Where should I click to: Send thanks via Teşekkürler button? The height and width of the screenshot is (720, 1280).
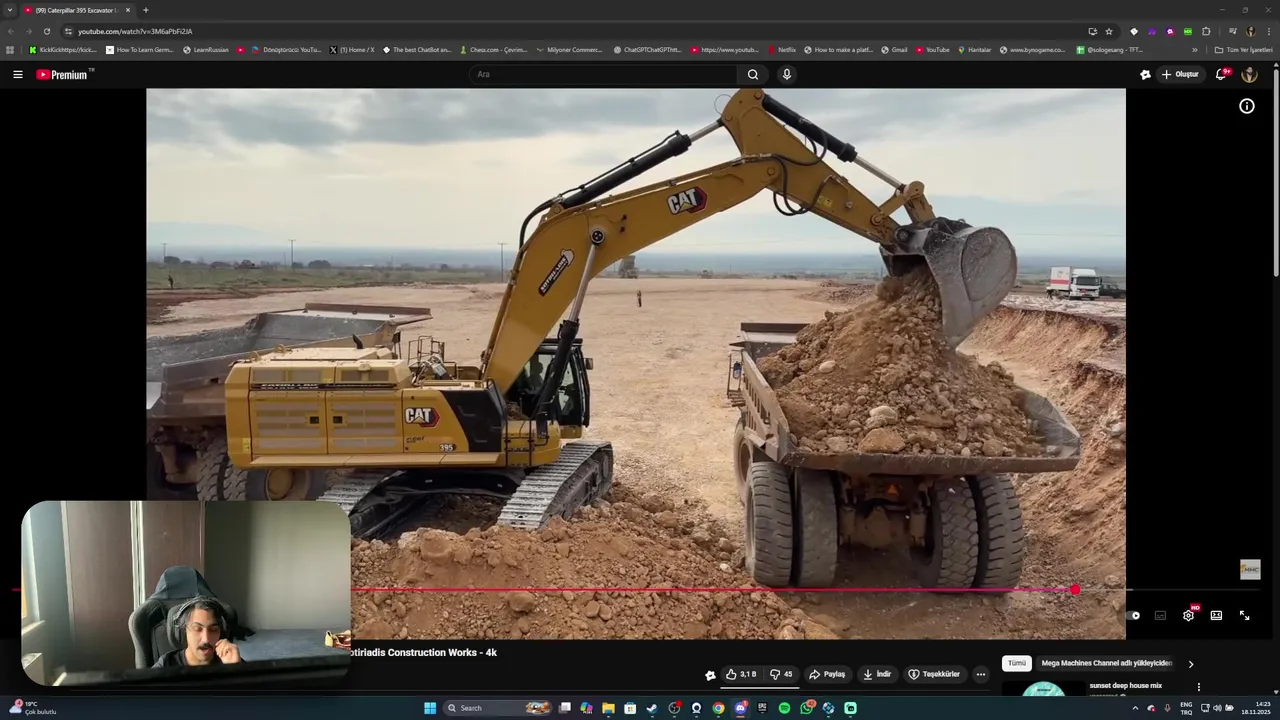(934, 674)
